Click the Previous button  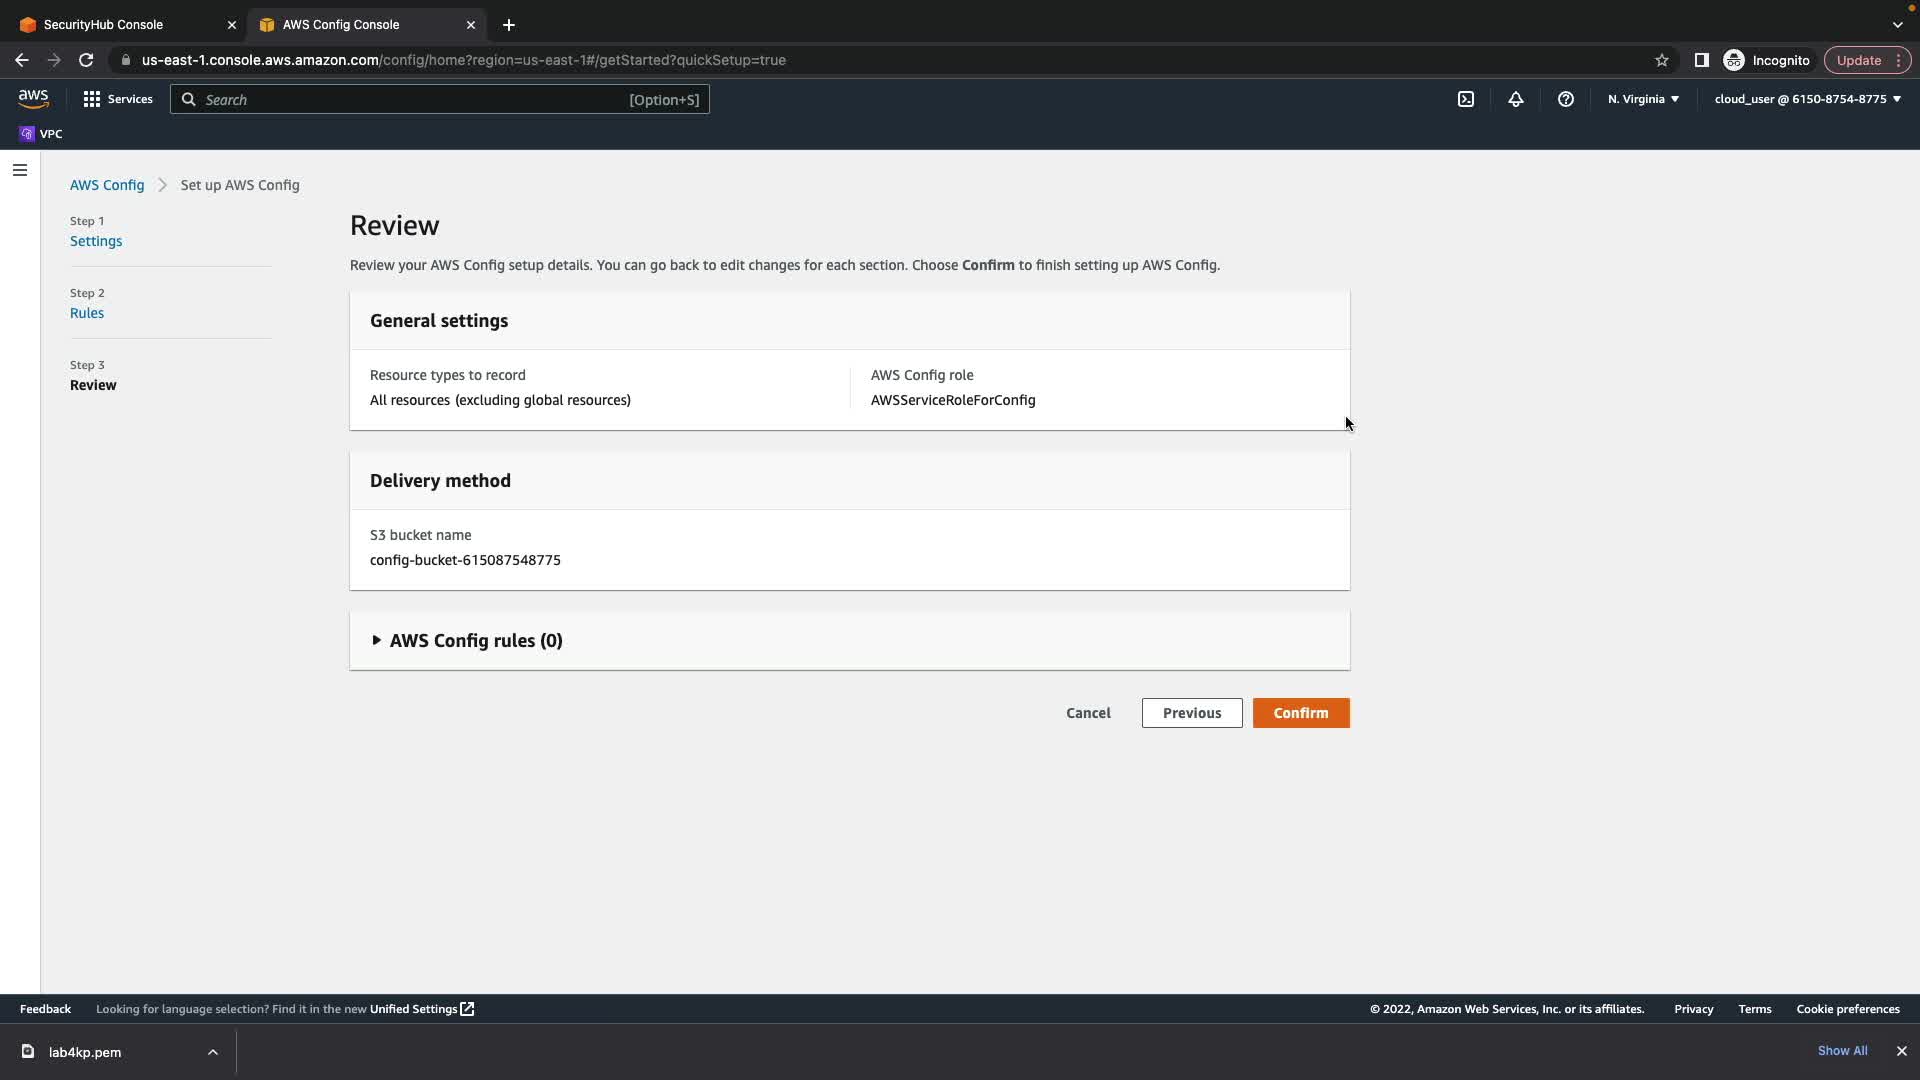click(1191, 713)
